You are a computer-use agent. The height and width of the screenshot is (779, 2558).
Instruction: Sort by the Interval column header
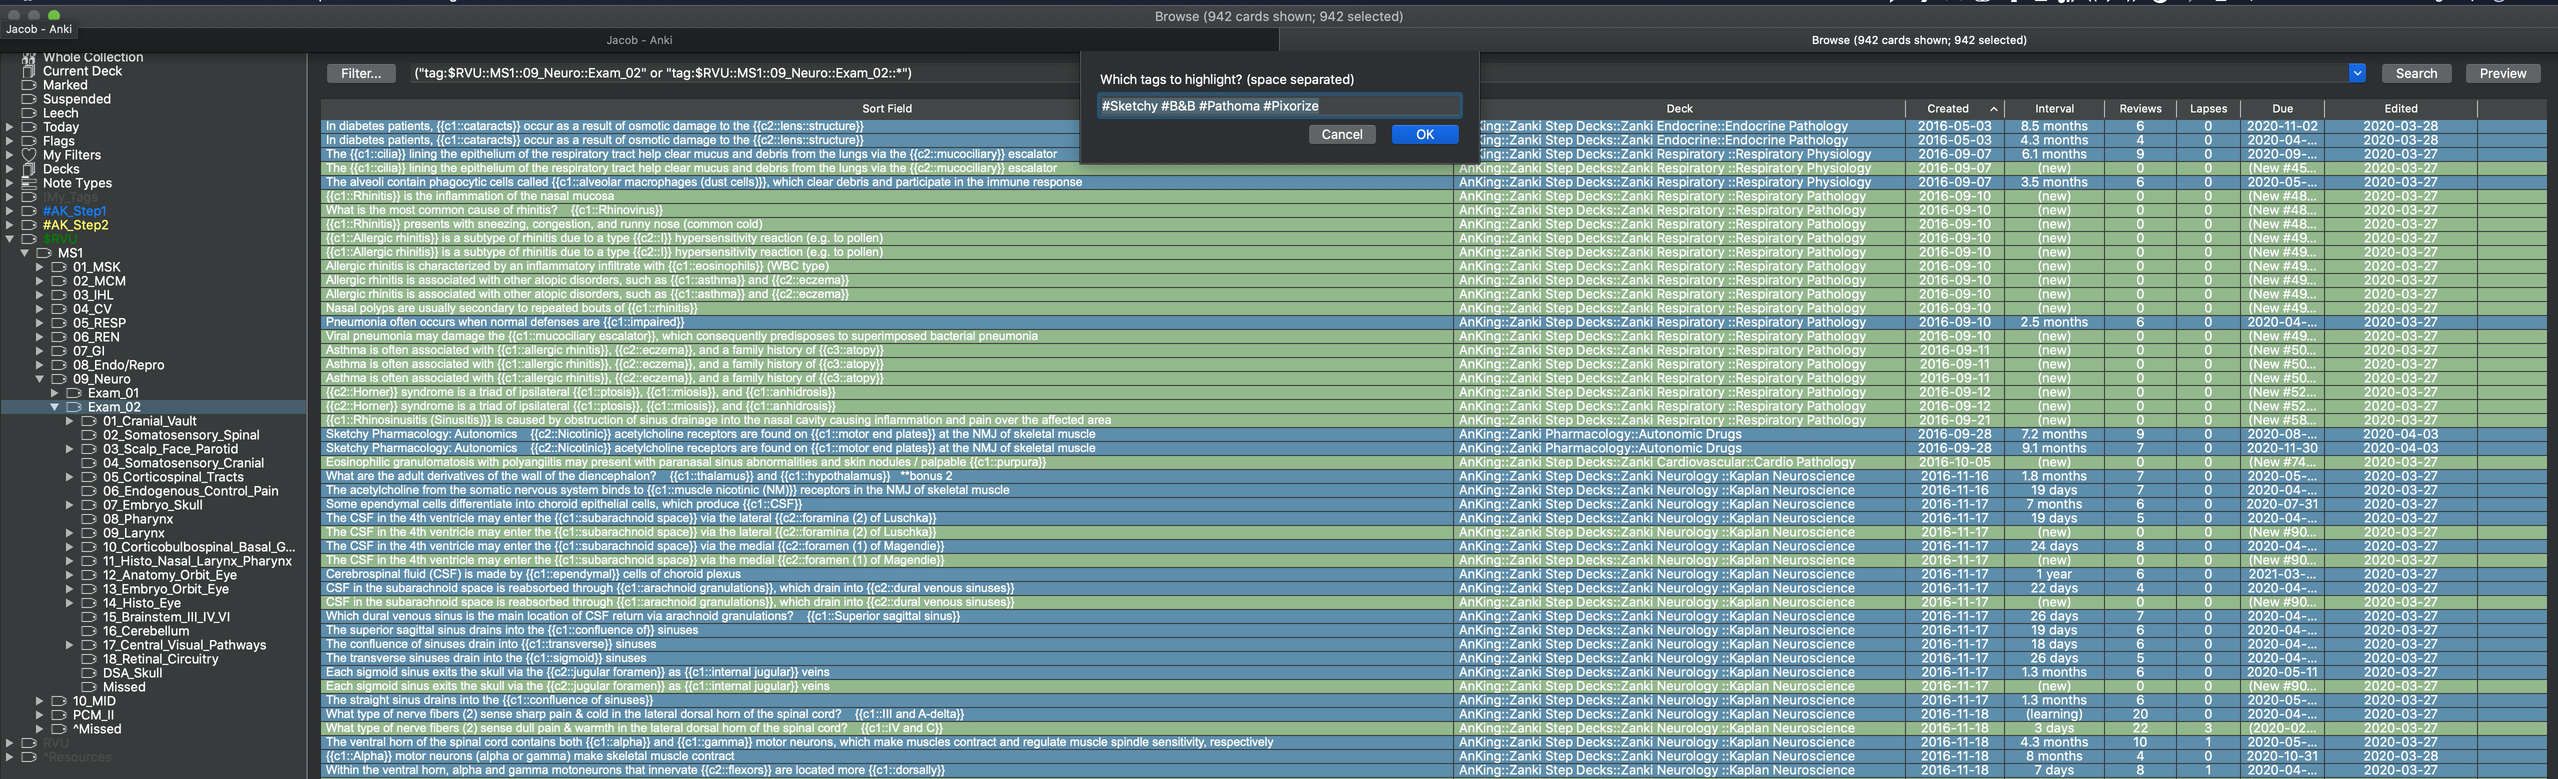click(2054, 109)
